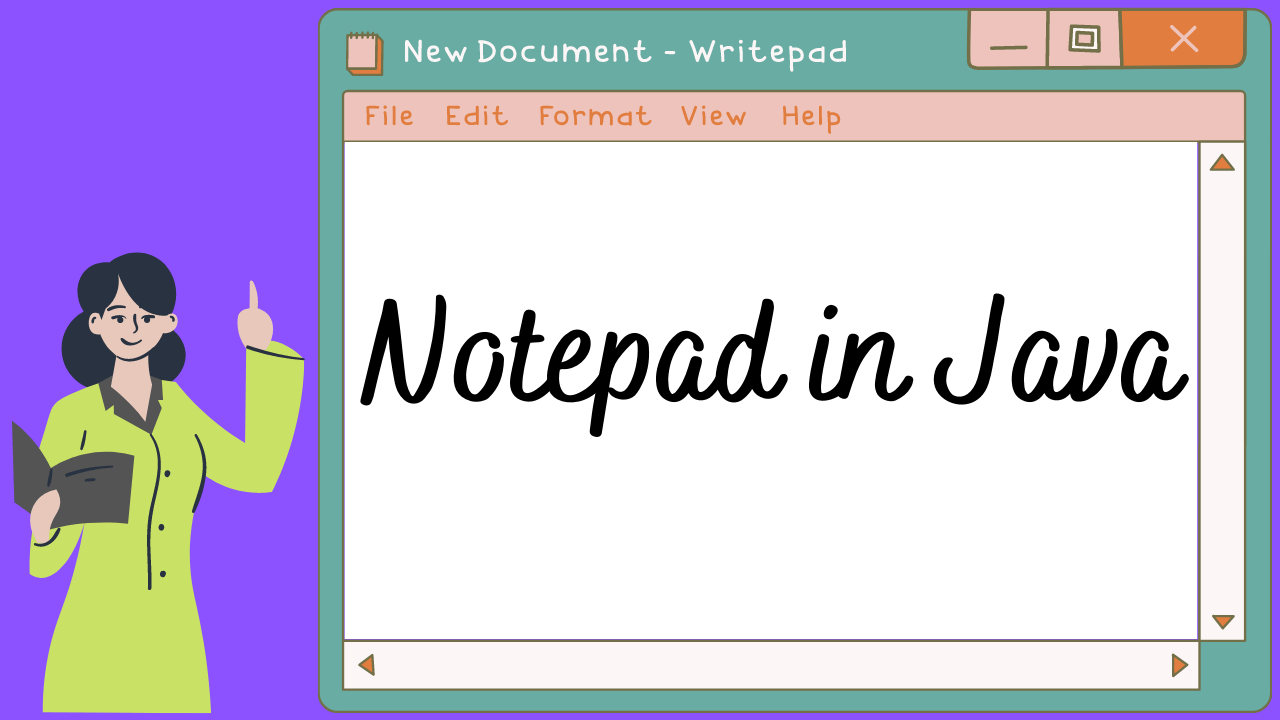
Task: Open the Edit menu
Action: 476,116
